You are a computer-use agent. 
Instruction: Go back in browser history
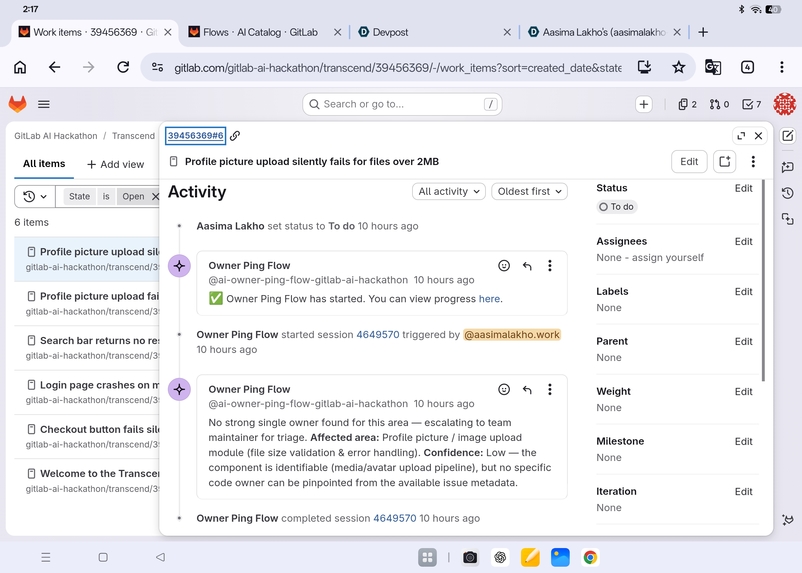pos(55,67)
